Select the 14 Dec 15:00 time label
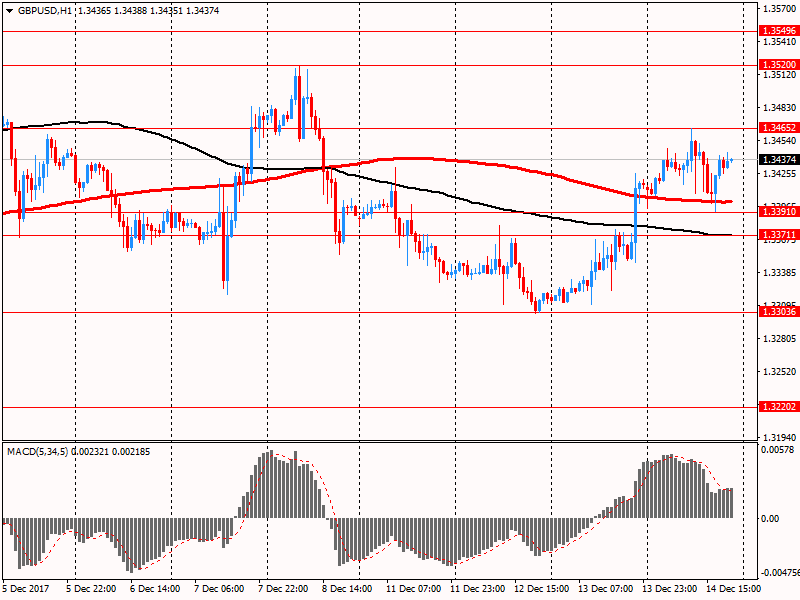The height and width of the screenshot is (600, 800). point(733,588)
